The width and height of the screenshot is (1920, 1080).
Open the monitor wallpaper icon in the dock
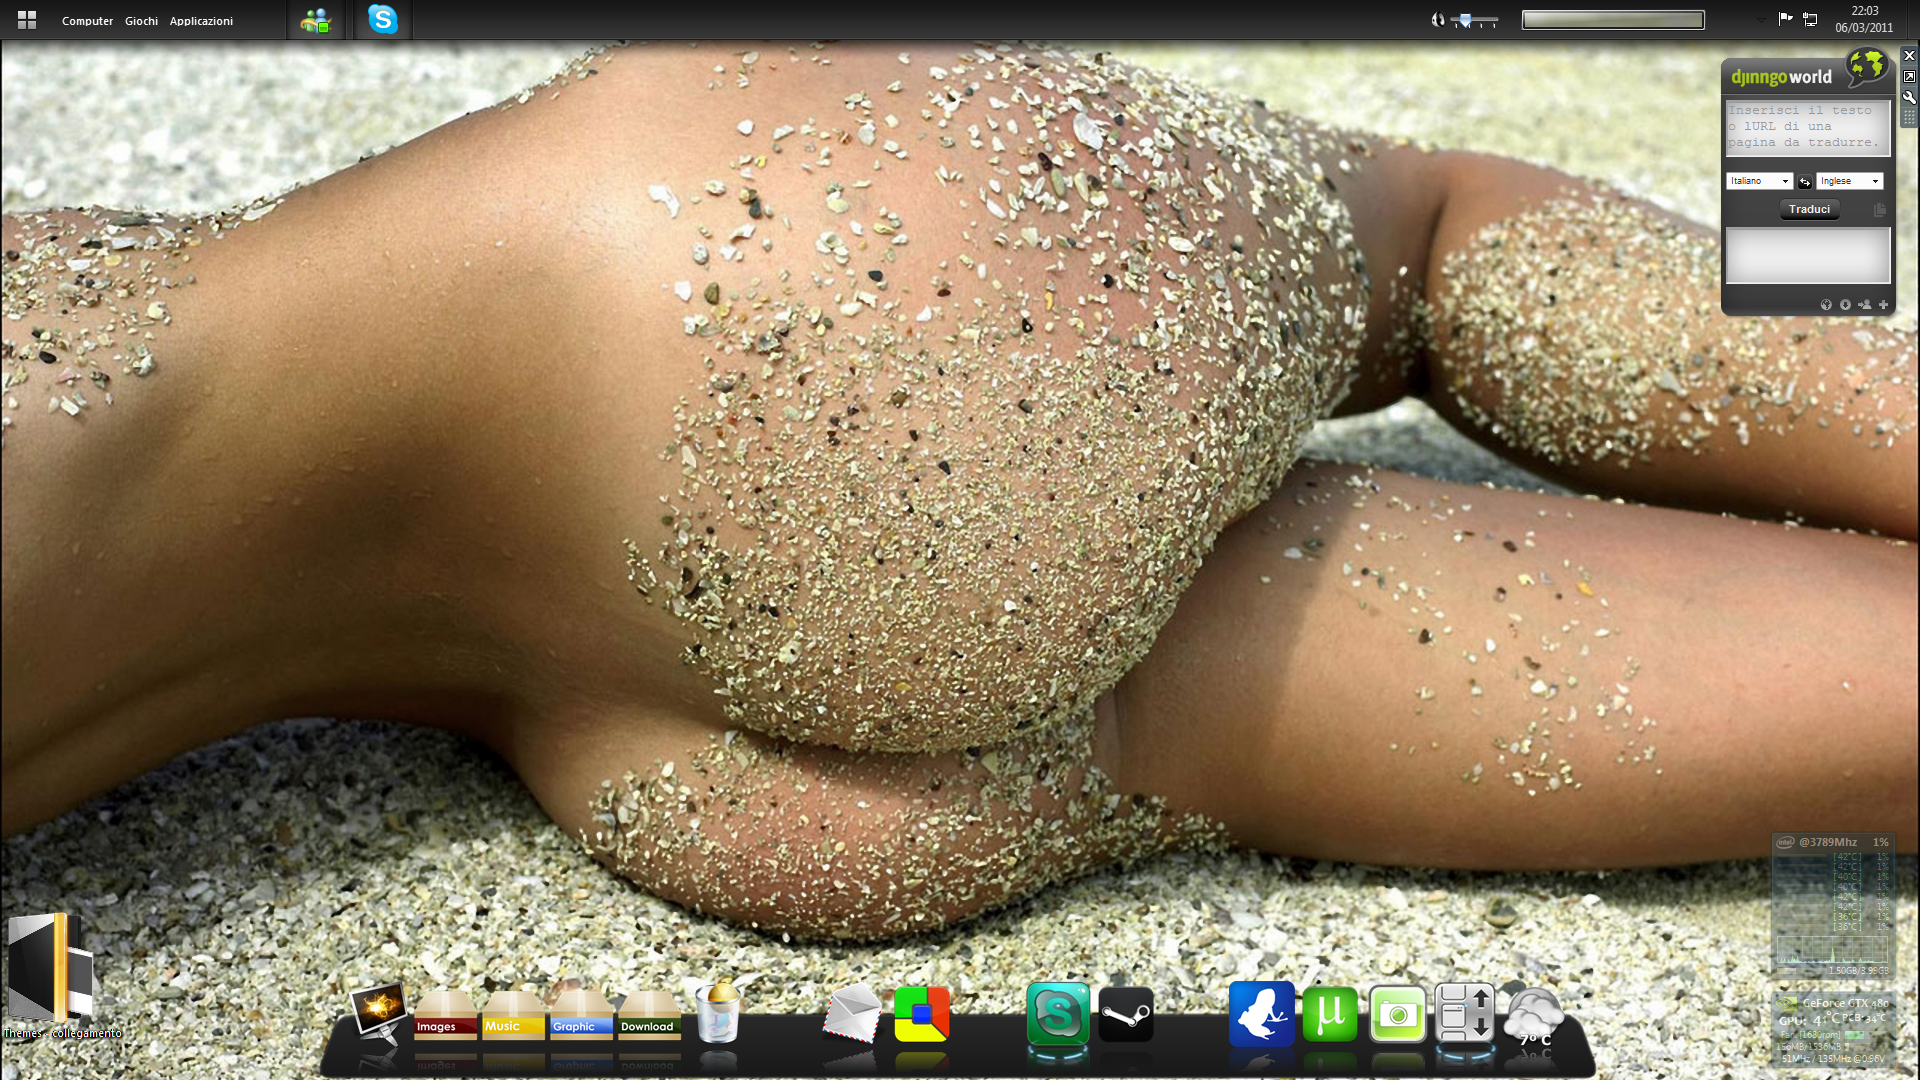pos(379,1013)
